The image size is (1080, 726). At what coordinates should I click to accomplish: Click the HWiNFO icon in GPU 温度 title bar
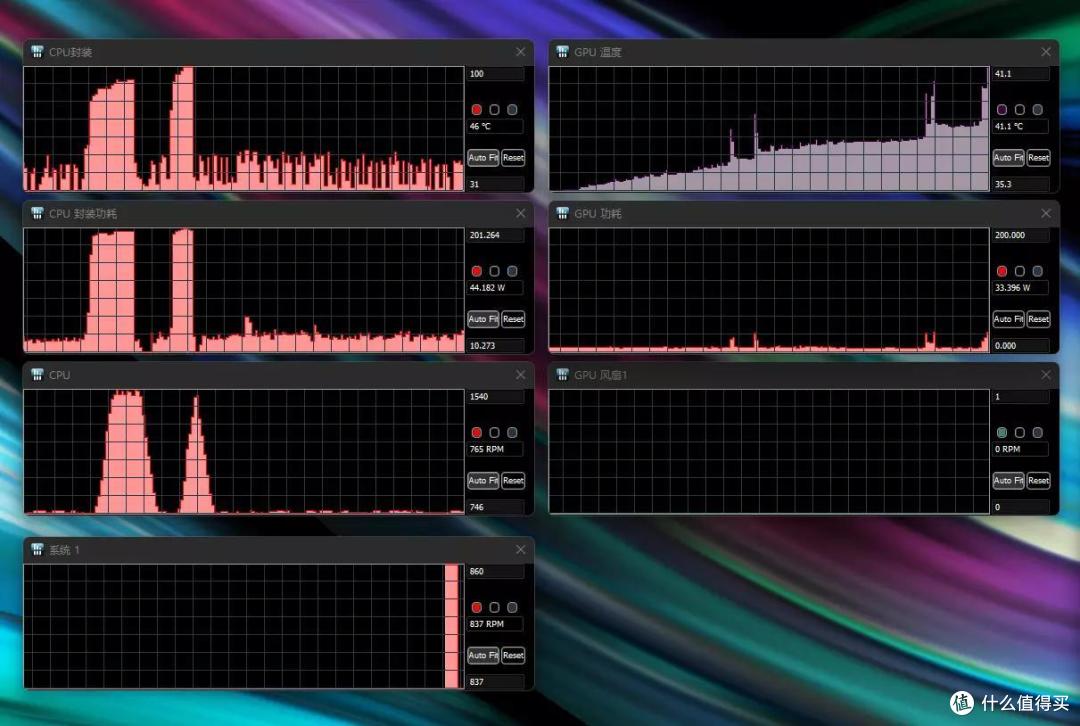tap(562, 52)
